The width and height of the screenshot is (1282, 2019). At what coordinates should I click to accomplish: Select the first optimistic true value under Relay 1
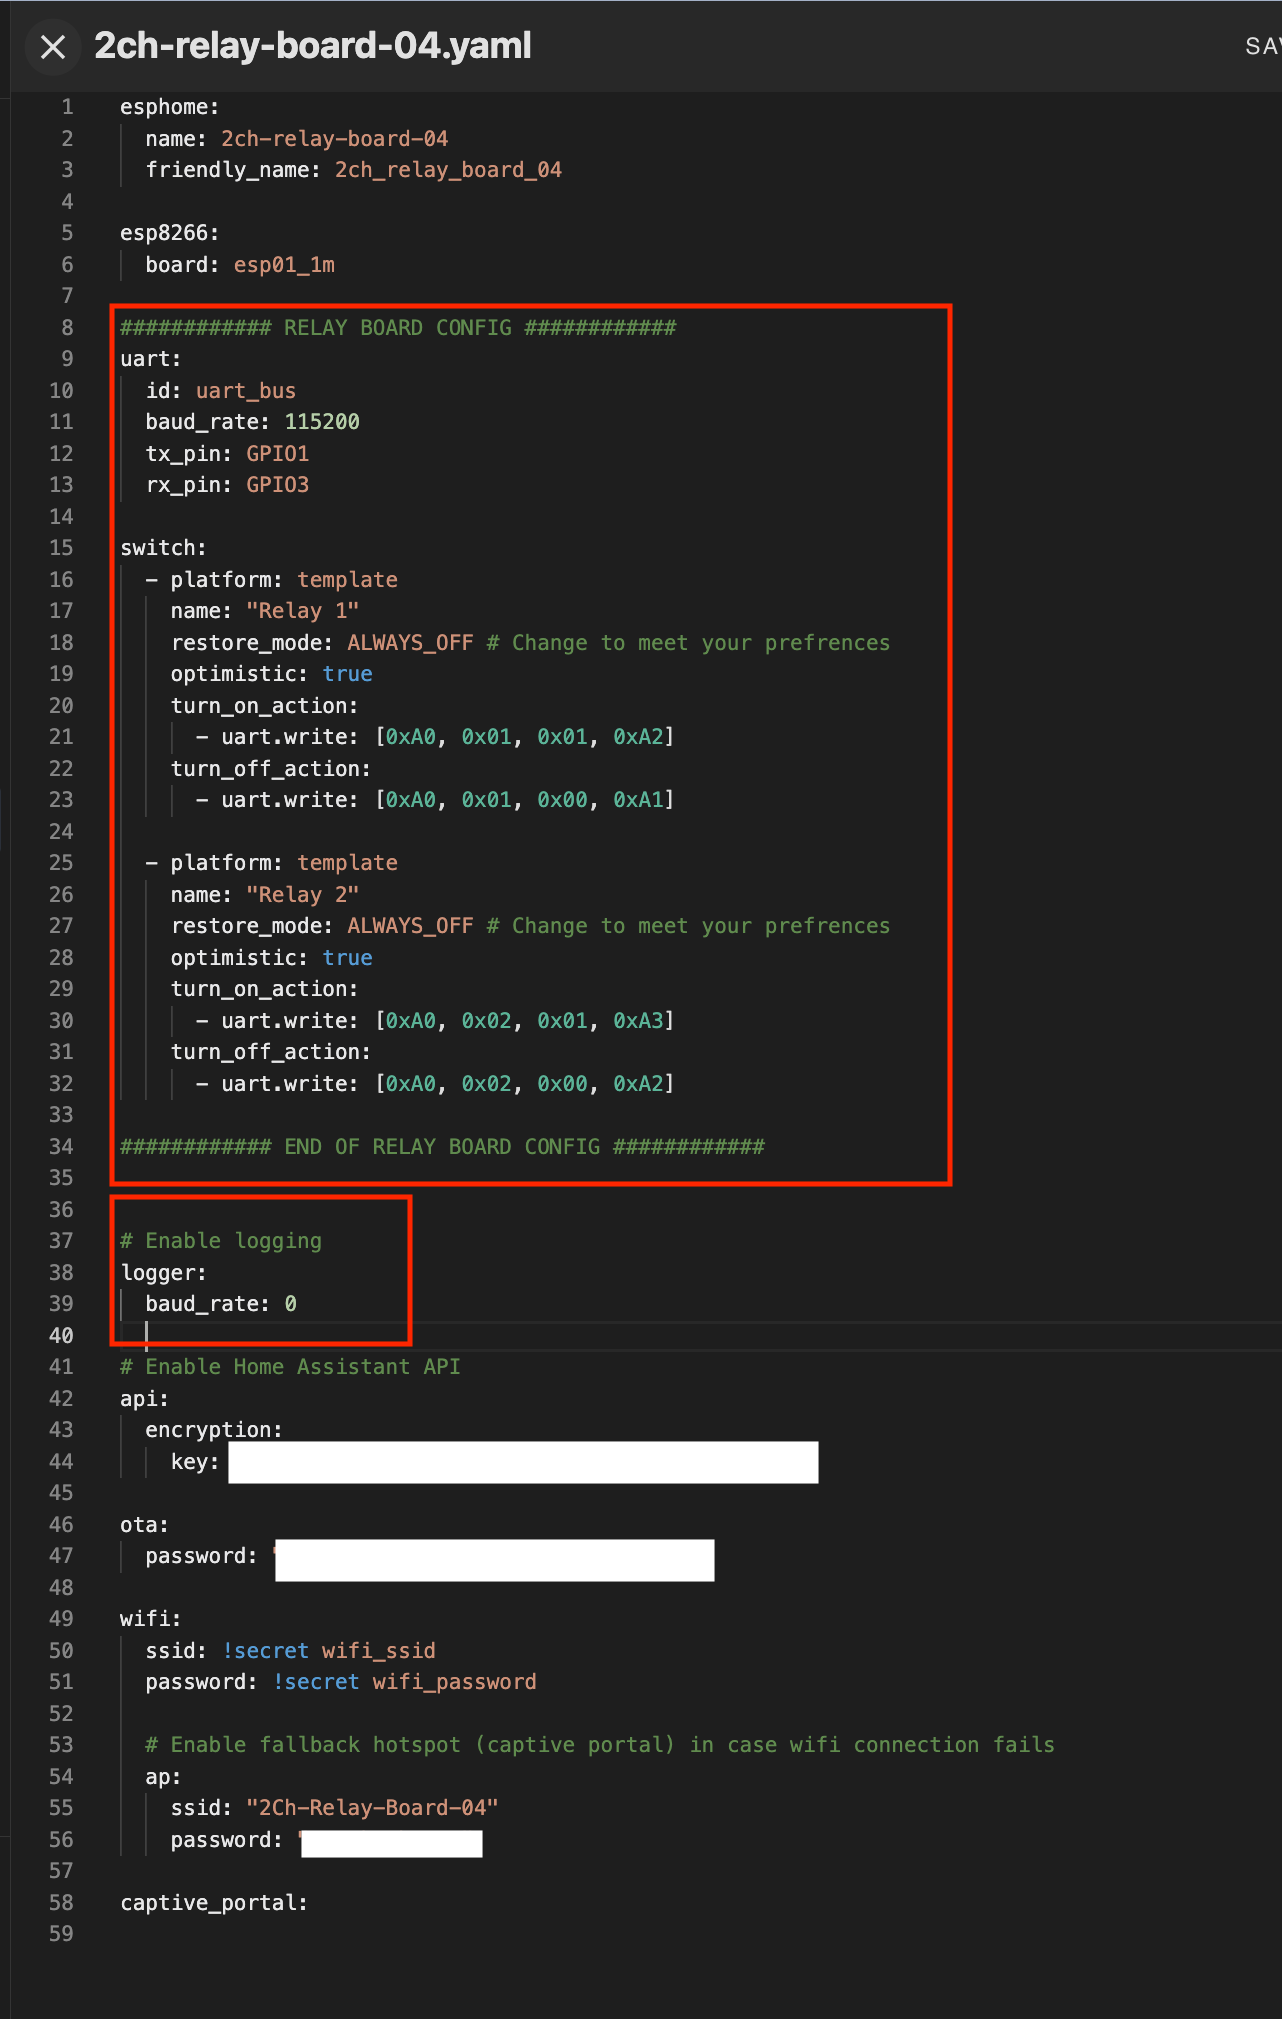(x=347, y=674)
